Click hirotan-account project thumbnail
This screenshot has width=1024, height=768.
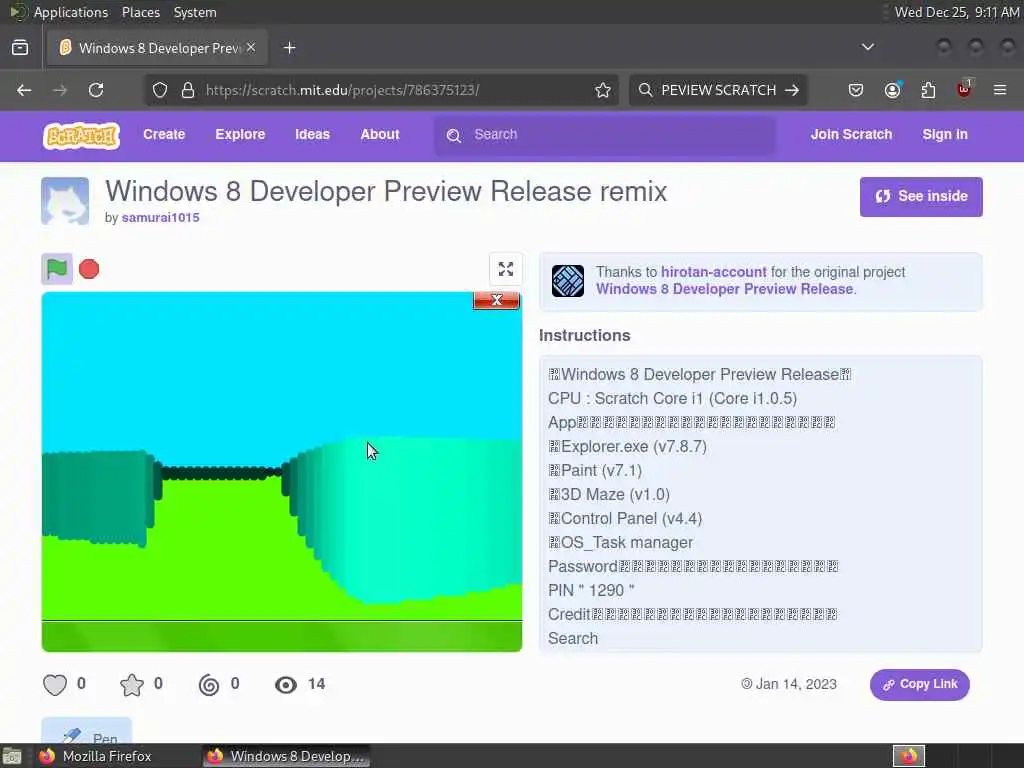[568, 281]
